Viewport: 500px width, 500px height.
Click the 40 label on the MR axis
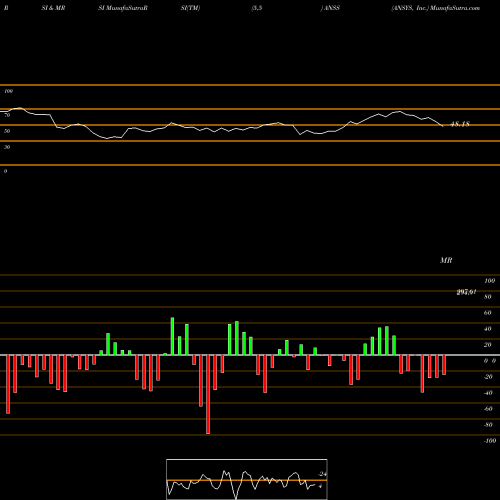click(x=488, y=329)
